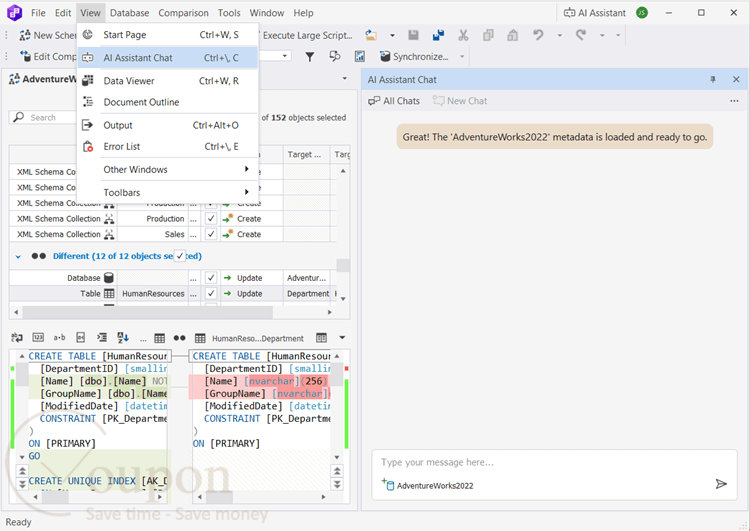The width and height of the screenshot is (750, 531).
Task: Toggle checkbox for Production XML Schema Collection
Action: pos(210,219)
